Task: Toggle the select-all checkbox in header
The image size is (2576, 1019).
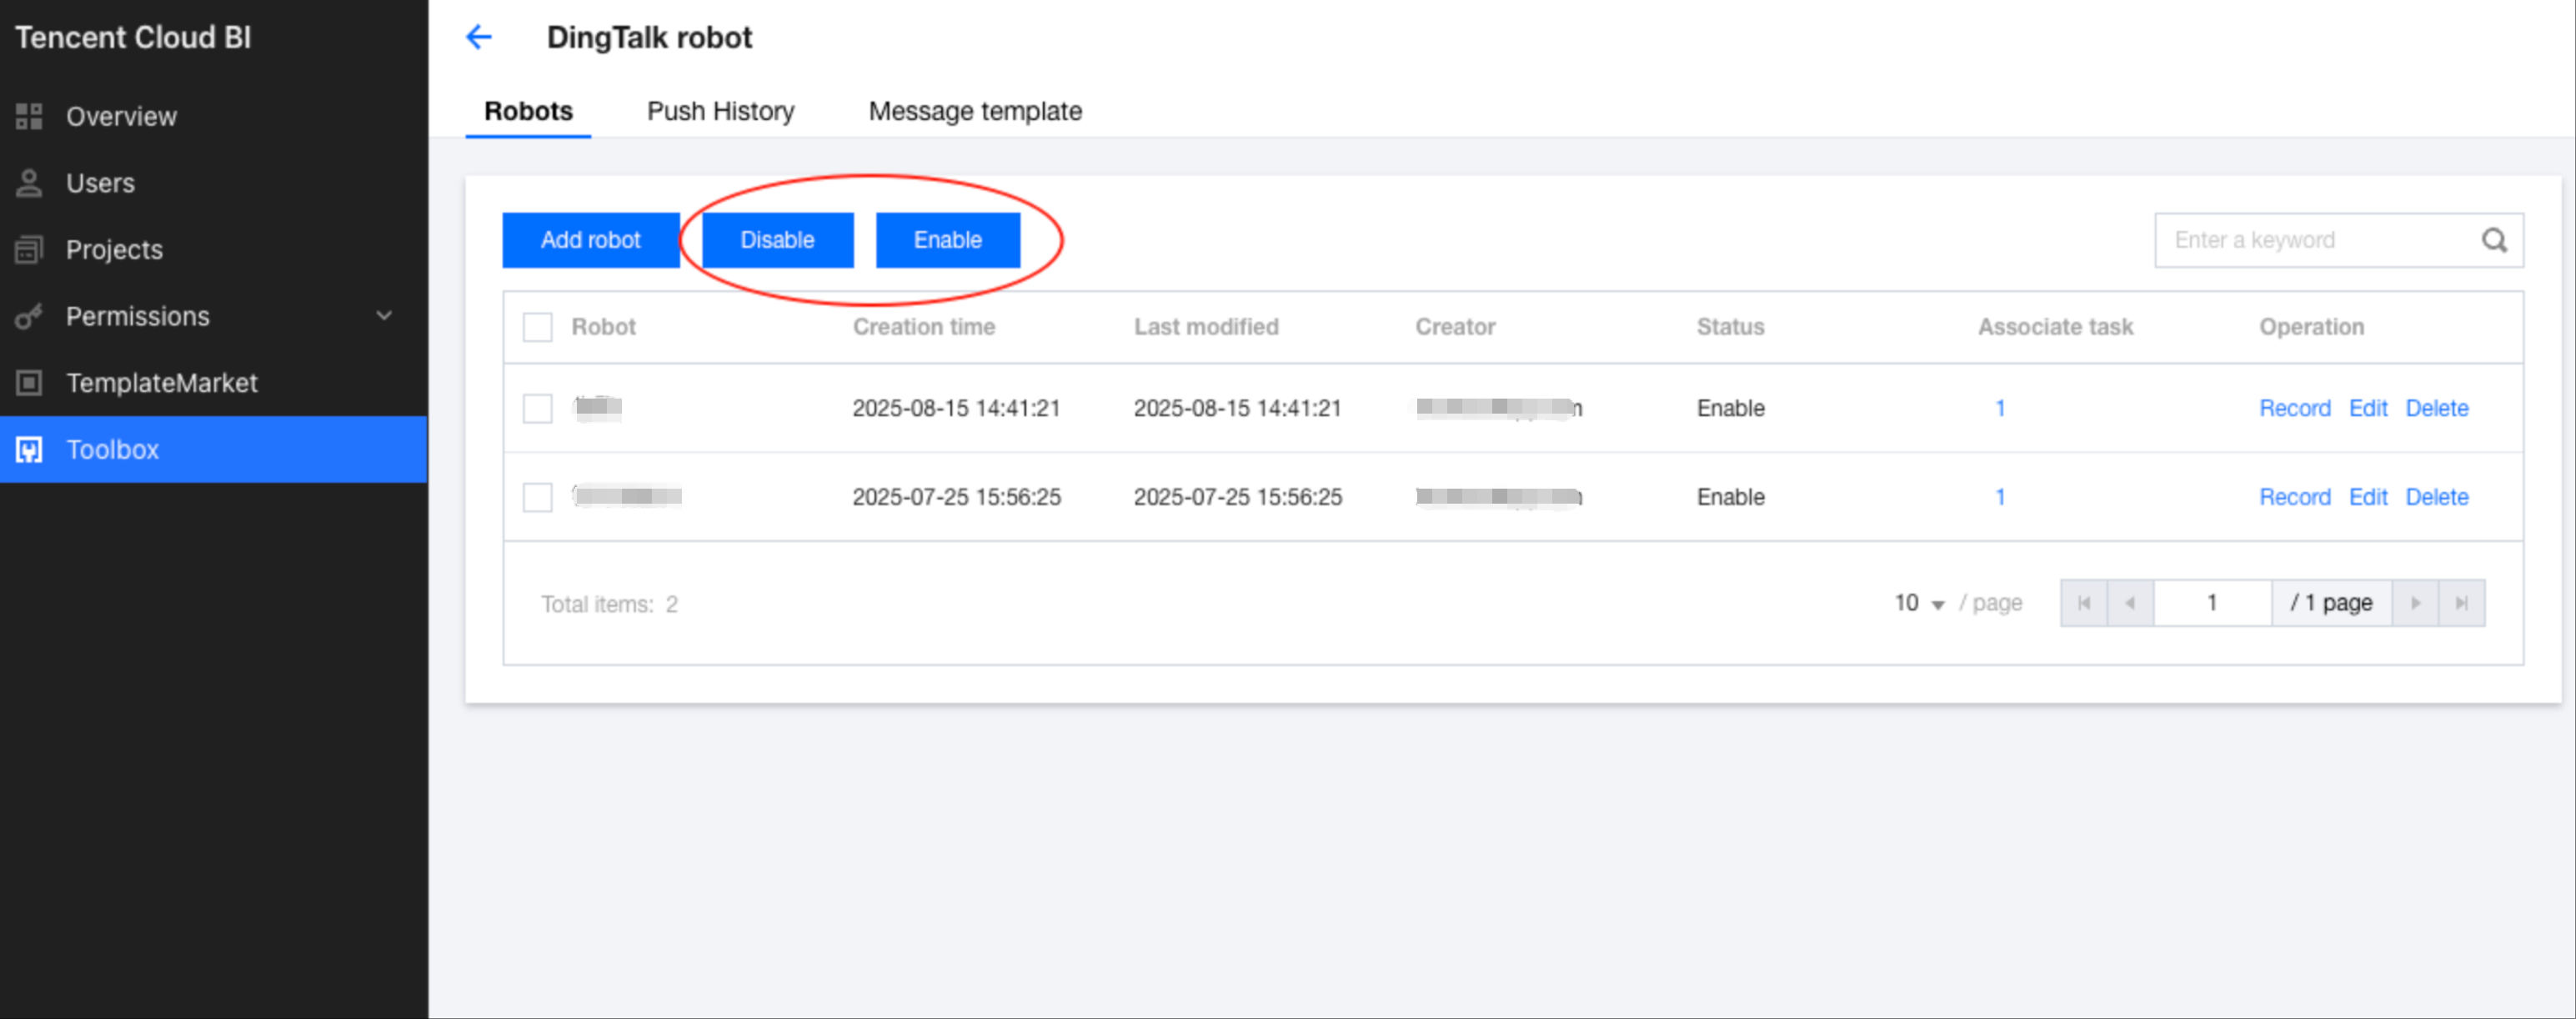Action: pyautogui.click(x=537, y=327)
